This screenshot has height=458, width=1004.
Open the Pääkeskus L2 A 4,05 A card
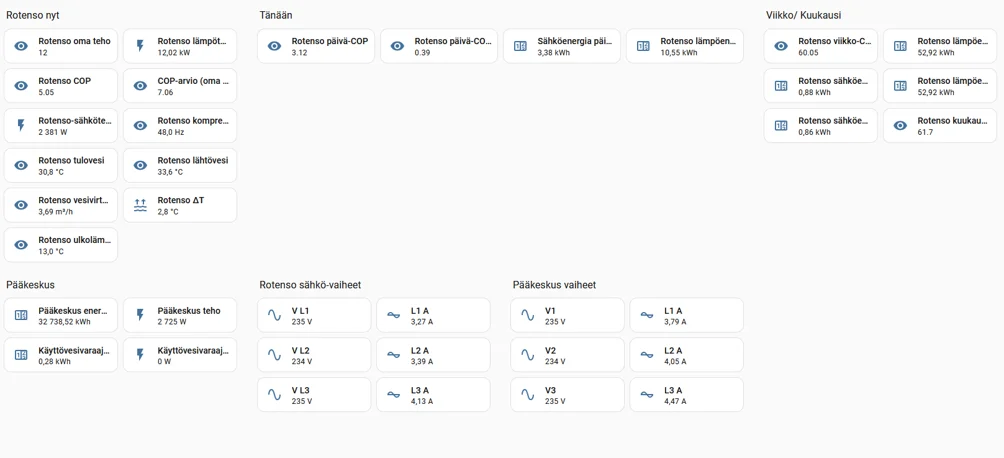tap(686, 355)
